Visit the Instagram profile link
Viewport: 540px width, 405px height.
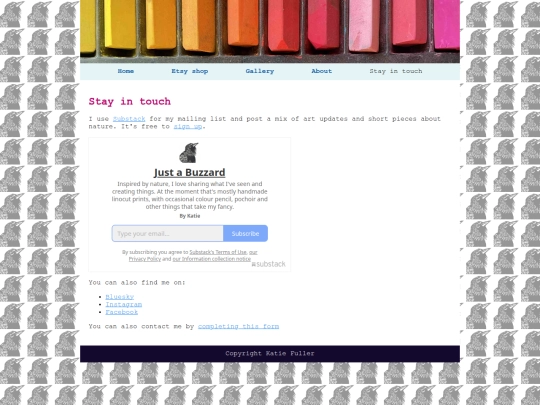124,304
